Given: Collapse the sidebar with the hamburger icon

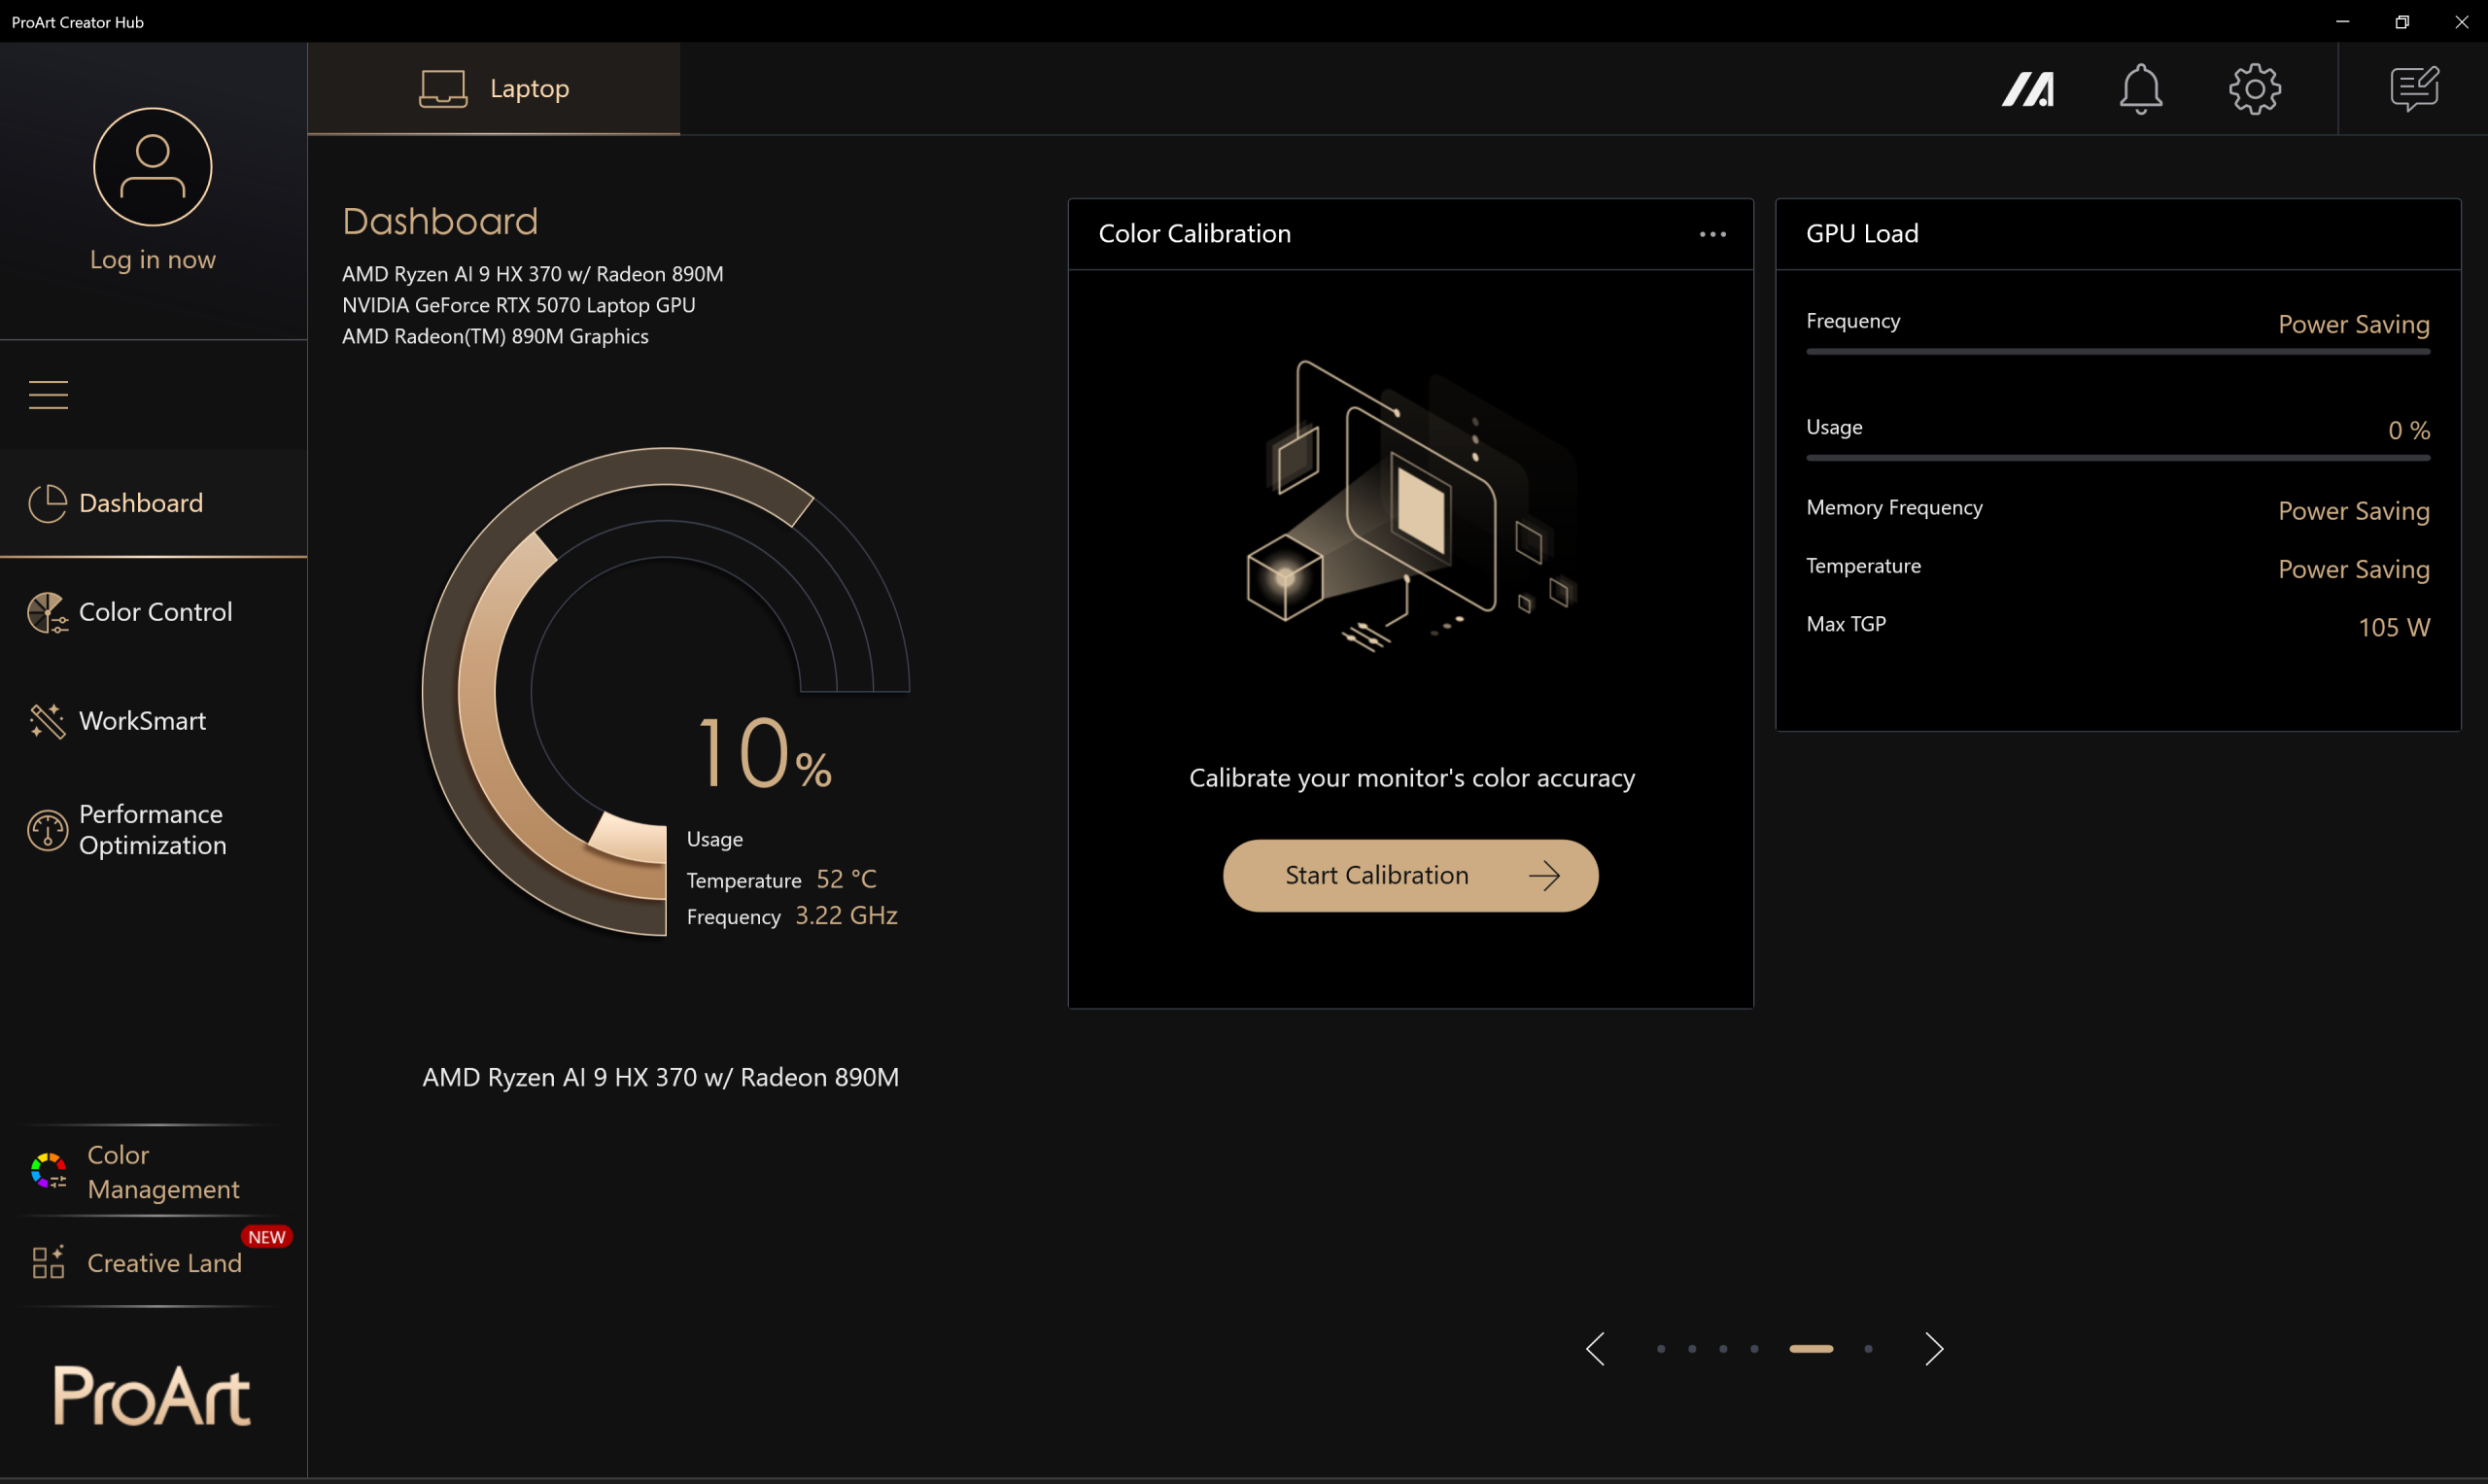Looking at the screenshot, I should pyautogui.click(x=48, y=395).
